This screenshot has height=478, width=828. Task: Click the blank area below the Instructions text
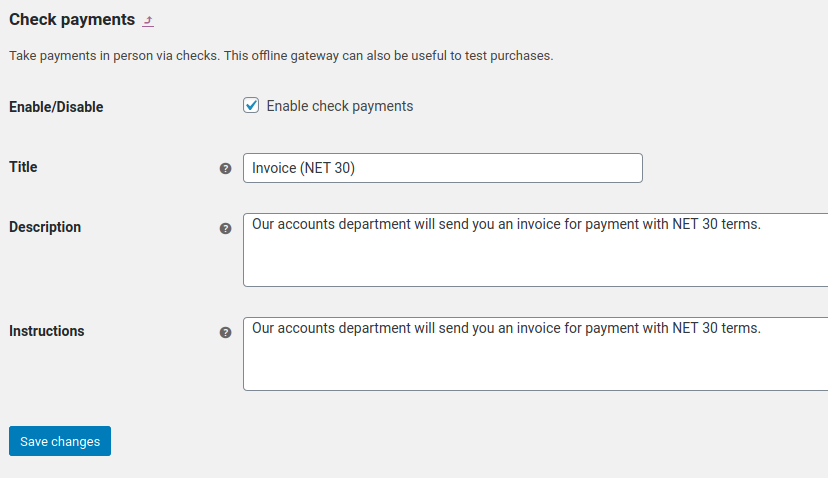[535, 365]
